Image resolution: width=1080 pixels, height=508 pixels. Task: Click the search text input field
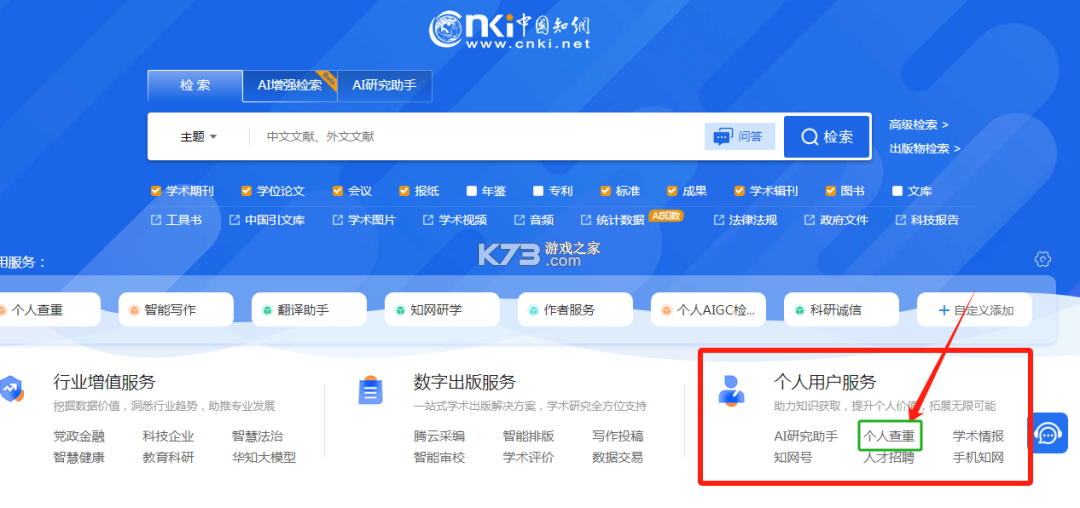[475, 136]
